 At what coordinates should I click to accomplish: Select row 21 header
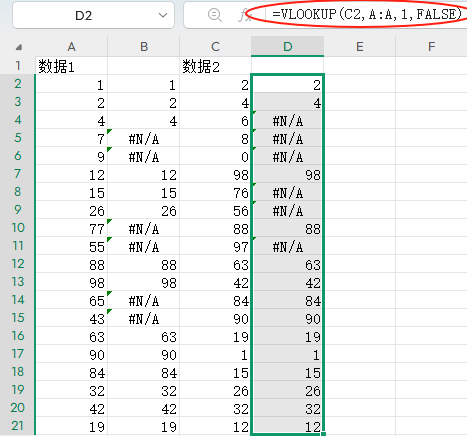[18, 426]
